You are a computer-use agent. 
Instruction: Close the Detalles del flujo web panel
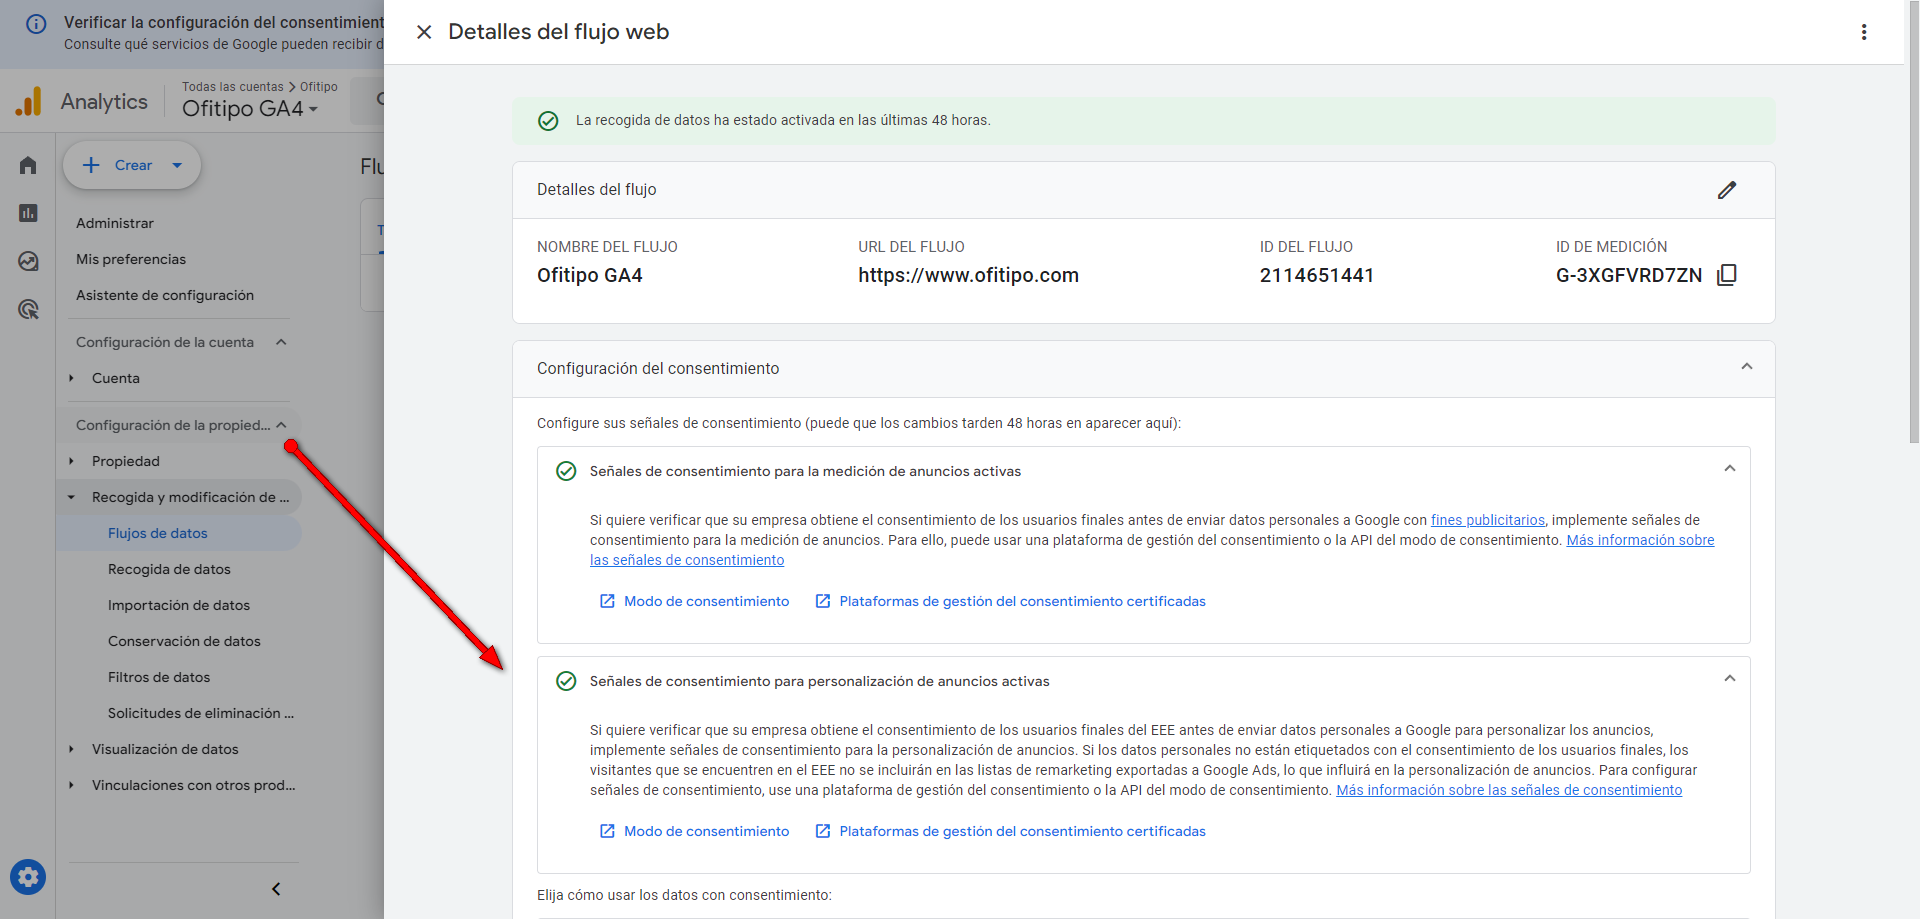click(x=424, y=32)
